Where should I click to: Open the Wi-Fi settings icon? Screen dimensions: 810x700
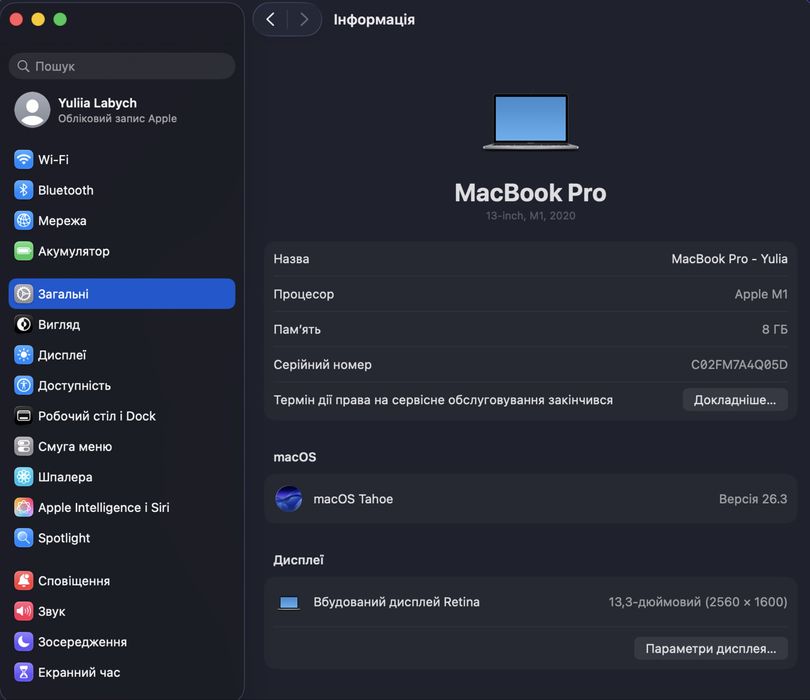pyautogui.click(x=23, y=160)
